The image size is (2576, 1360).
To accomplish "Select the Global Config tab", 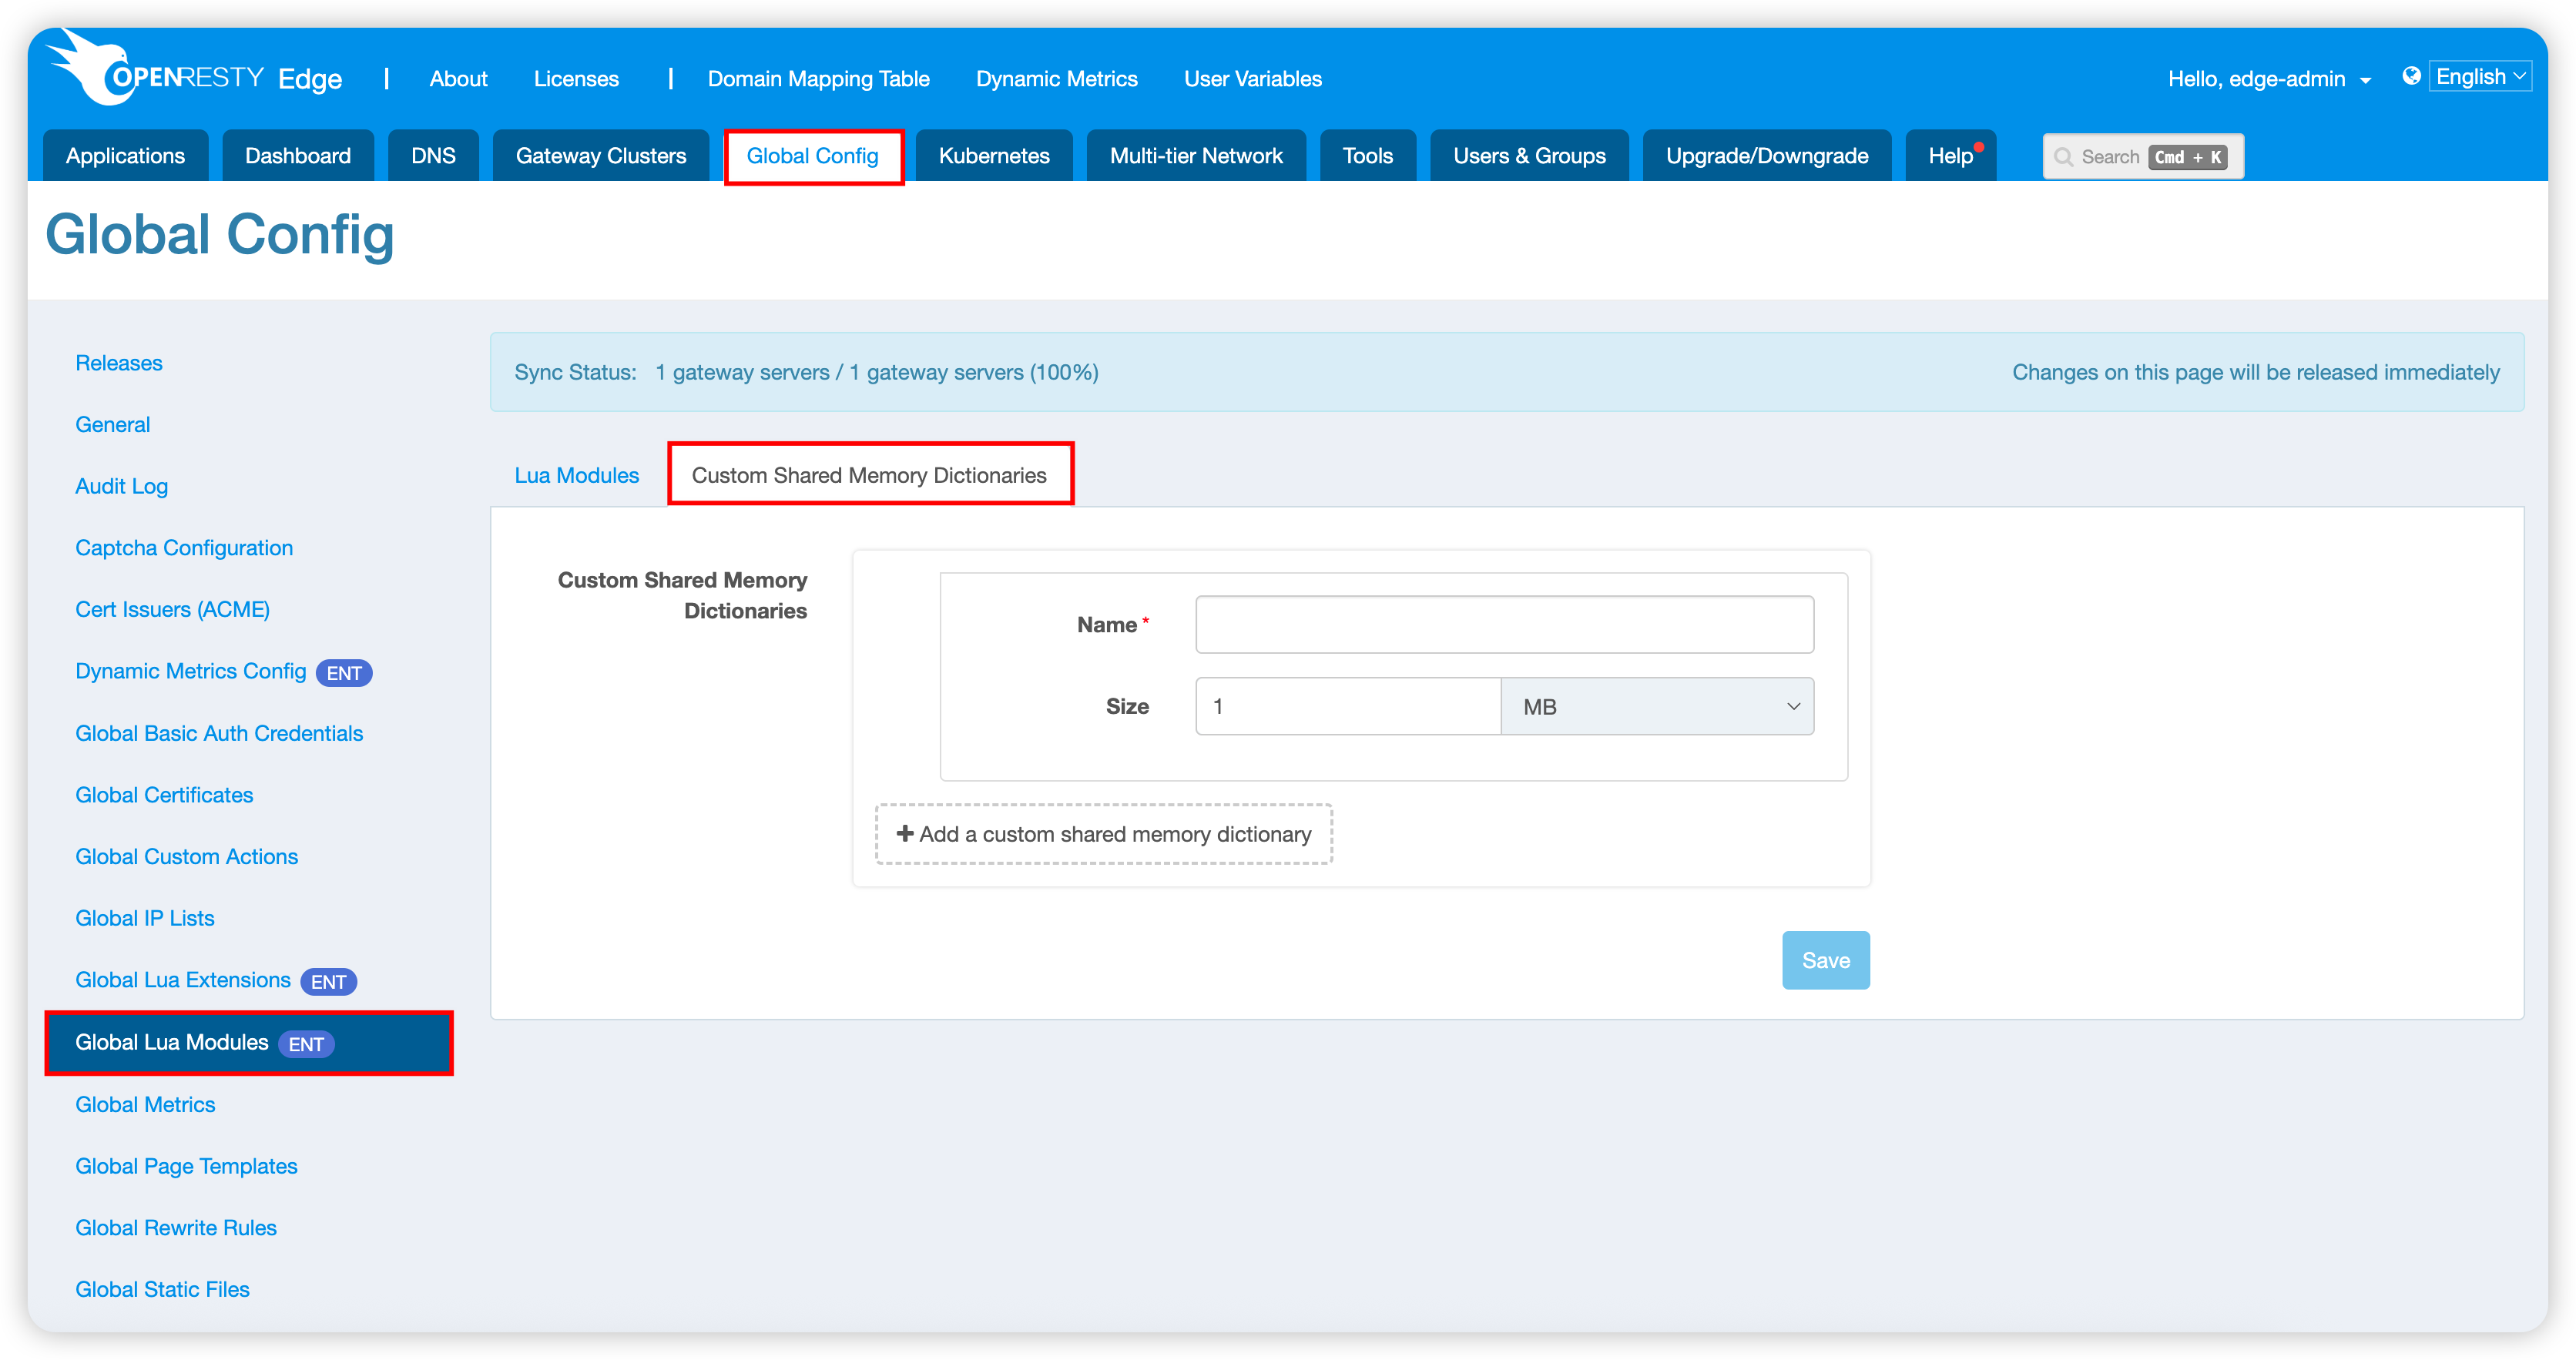I will tap(813, 156).
